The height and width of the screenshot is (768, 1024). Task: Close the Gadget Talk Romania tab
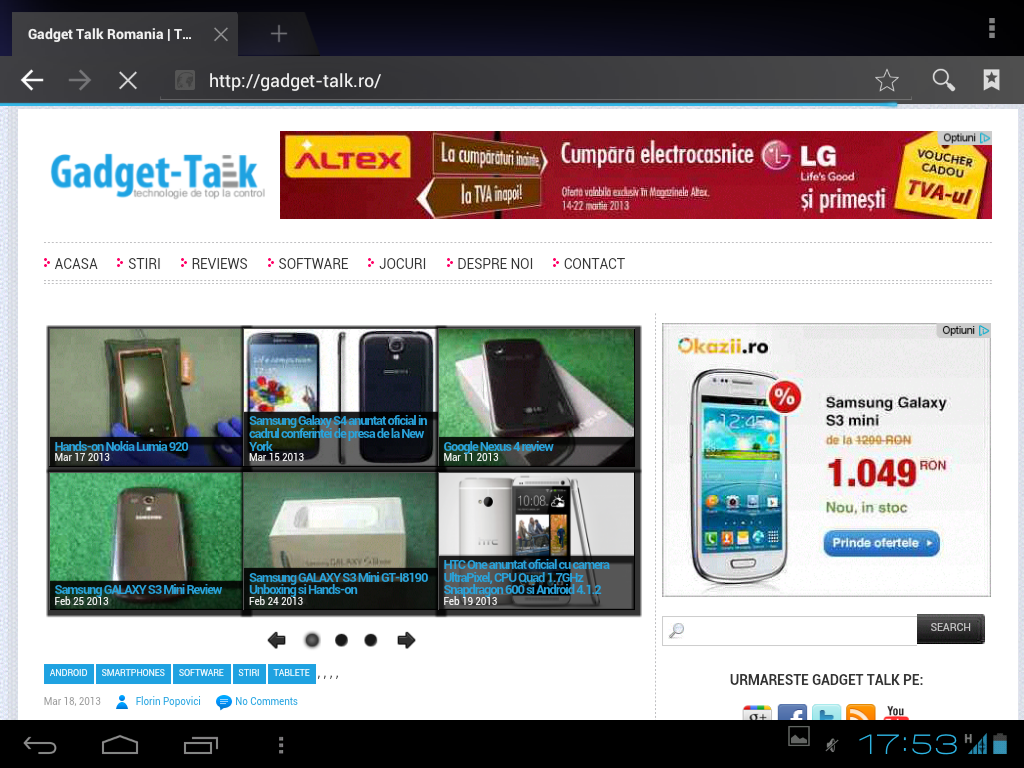[x=221, y=34]
